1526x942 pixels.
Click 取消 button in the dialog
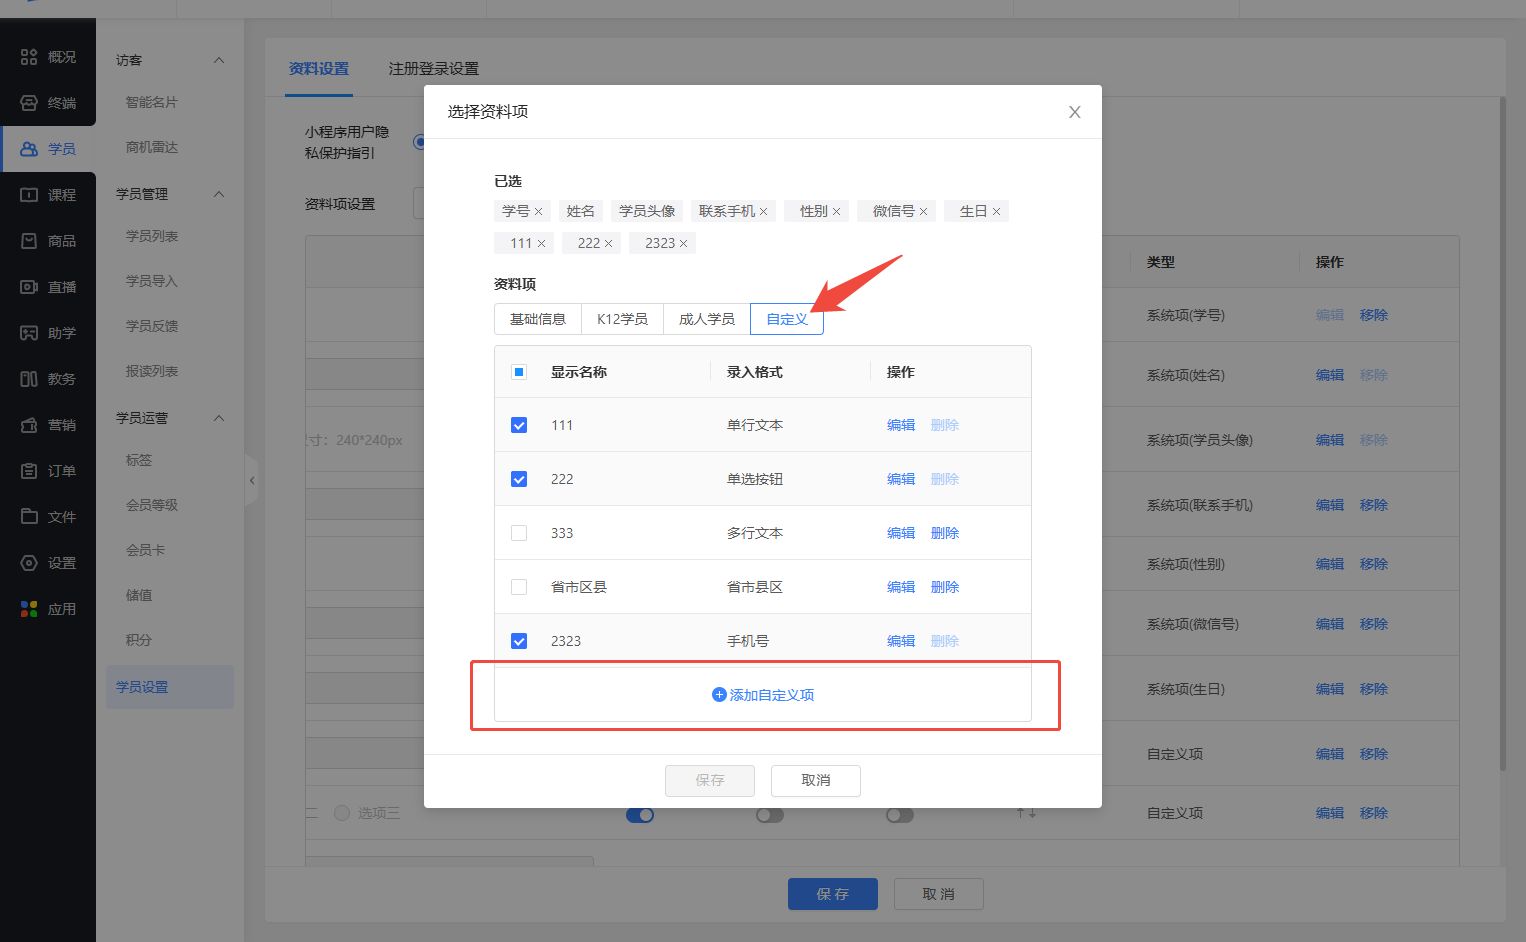pos(815,780)
